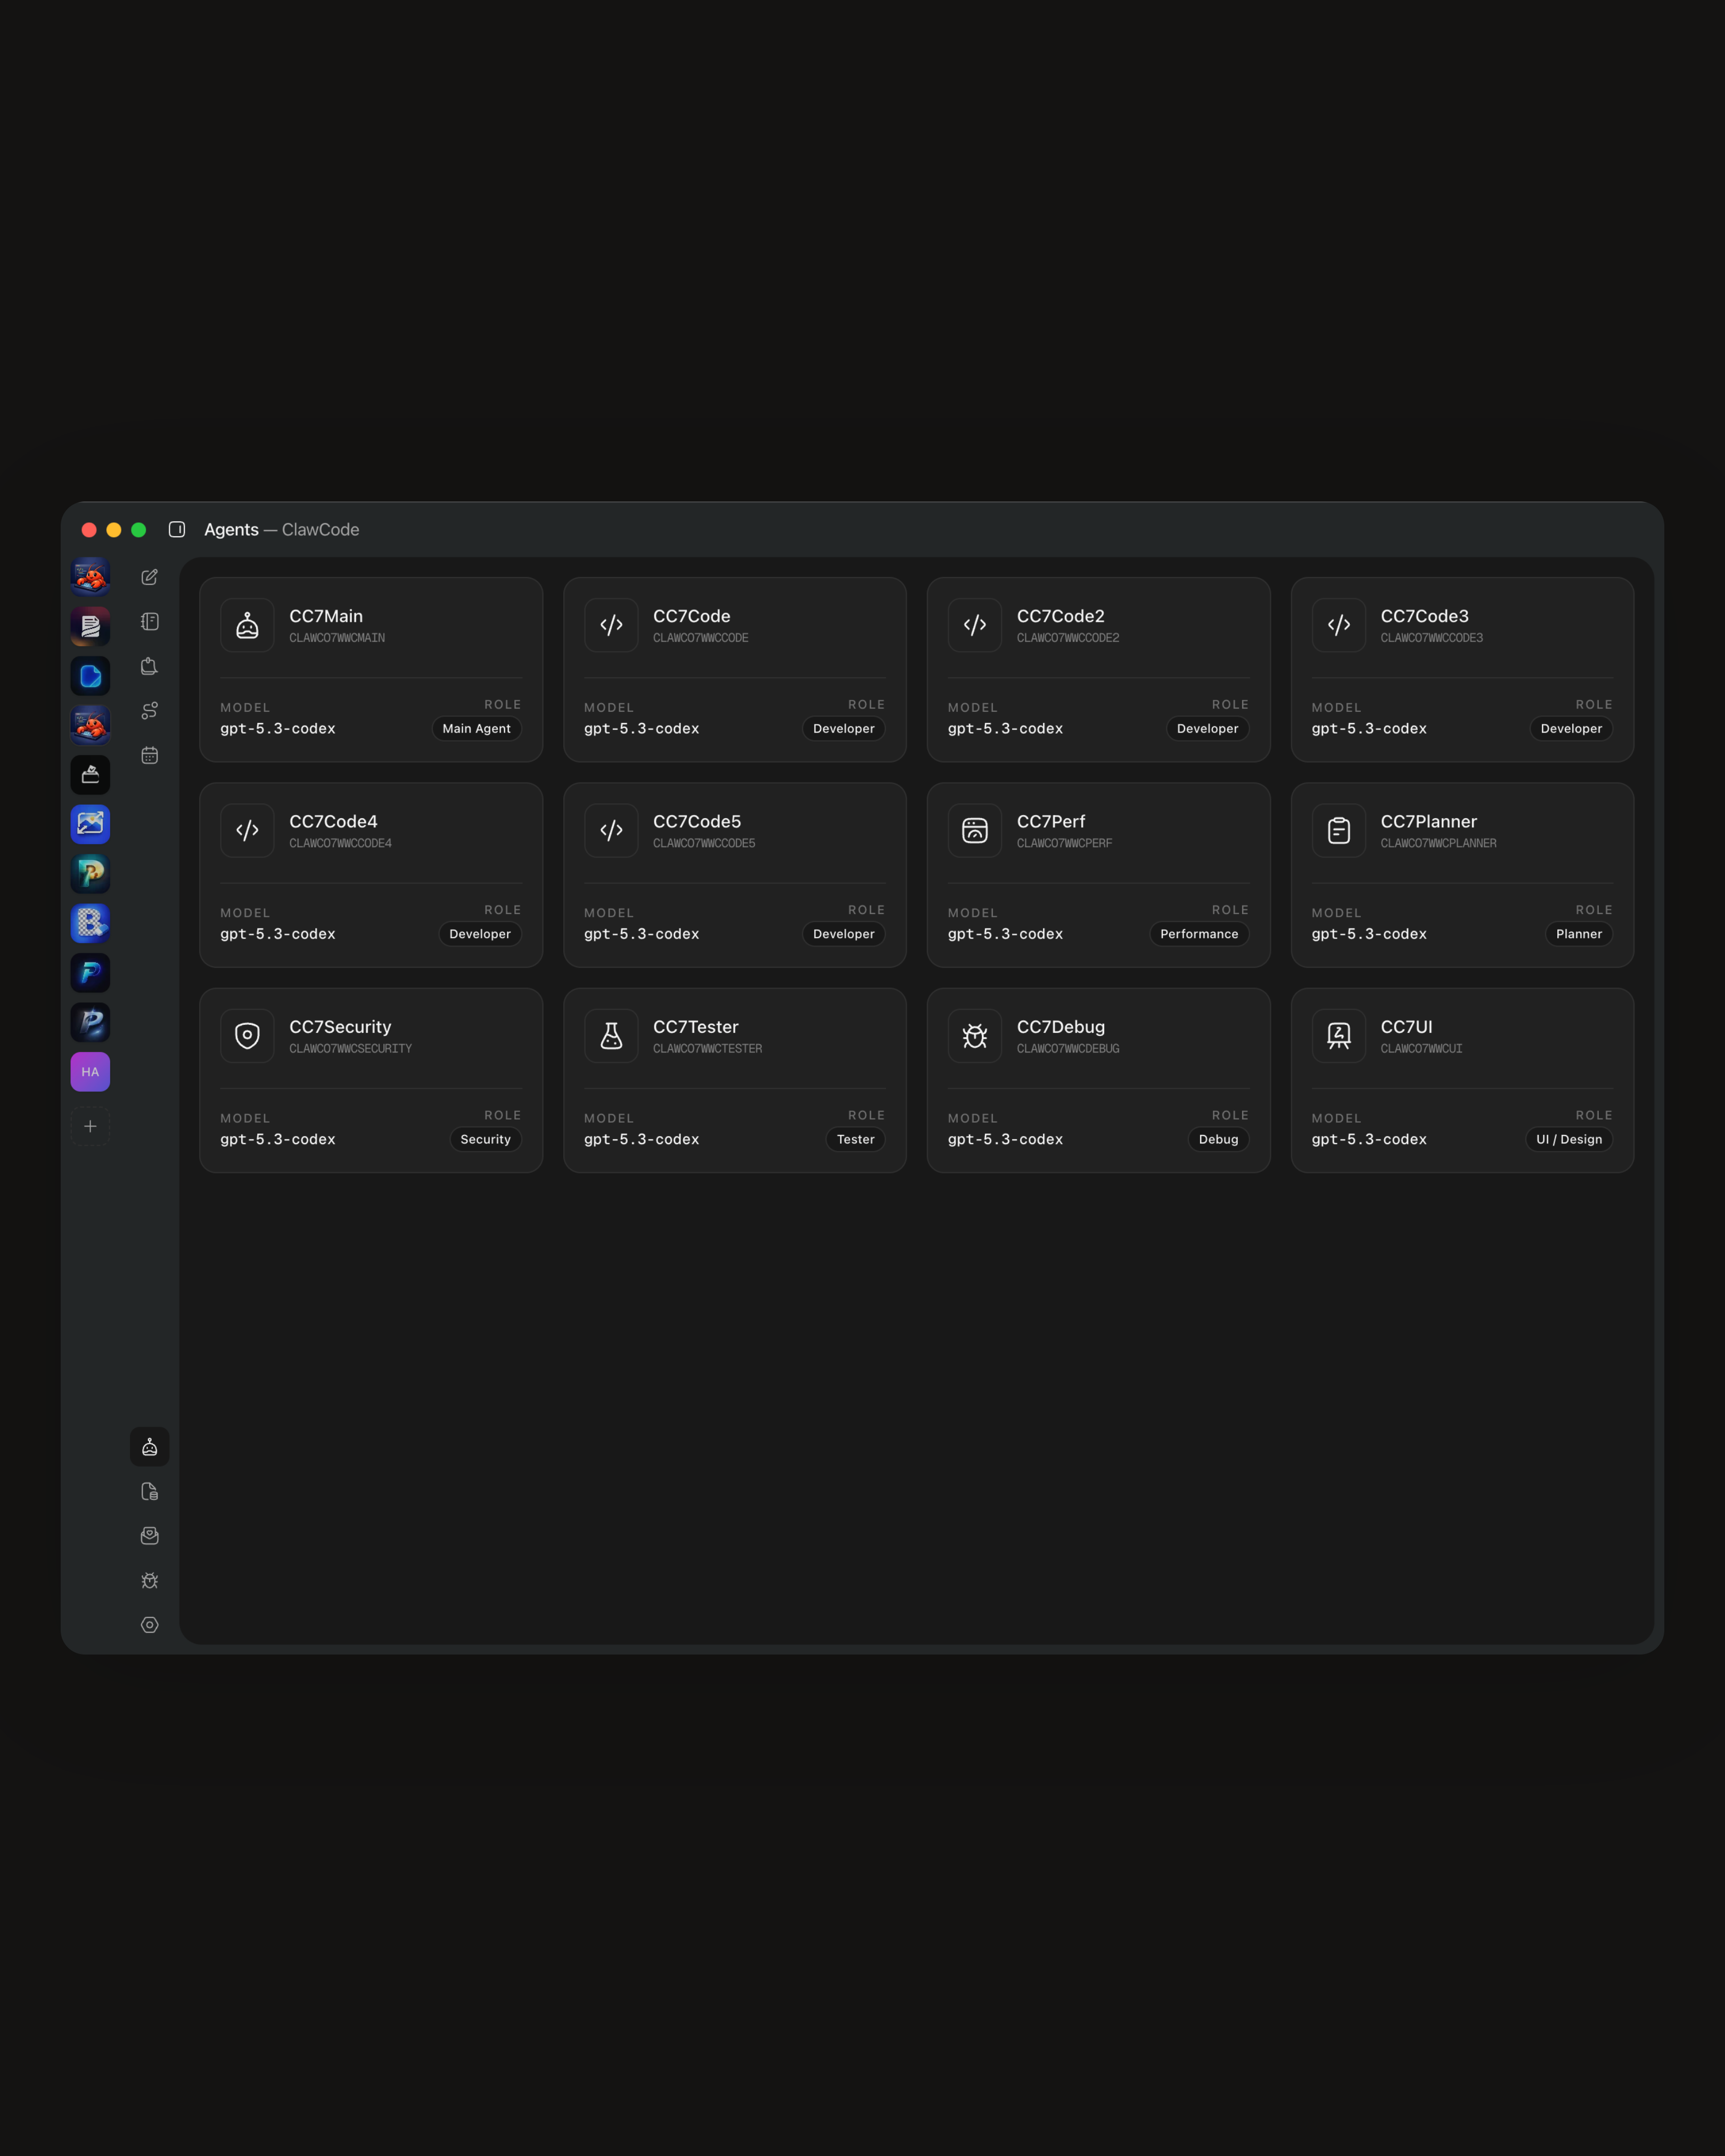Switch to the purple HA workspace
Image resolution: width=1725 pixels, height=2156 pixels.
[x=90, y=1072]
